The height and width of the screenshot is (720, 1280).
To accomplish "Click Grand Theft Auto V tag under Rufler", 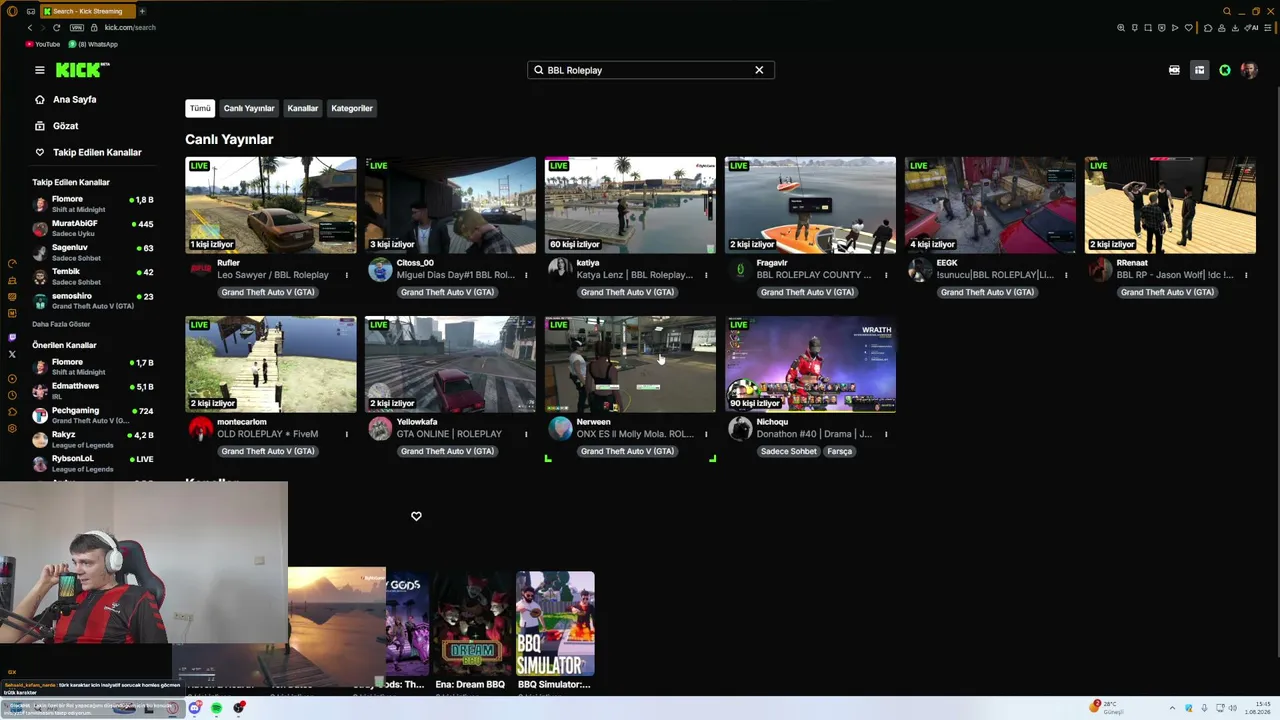I will point(267,292).
